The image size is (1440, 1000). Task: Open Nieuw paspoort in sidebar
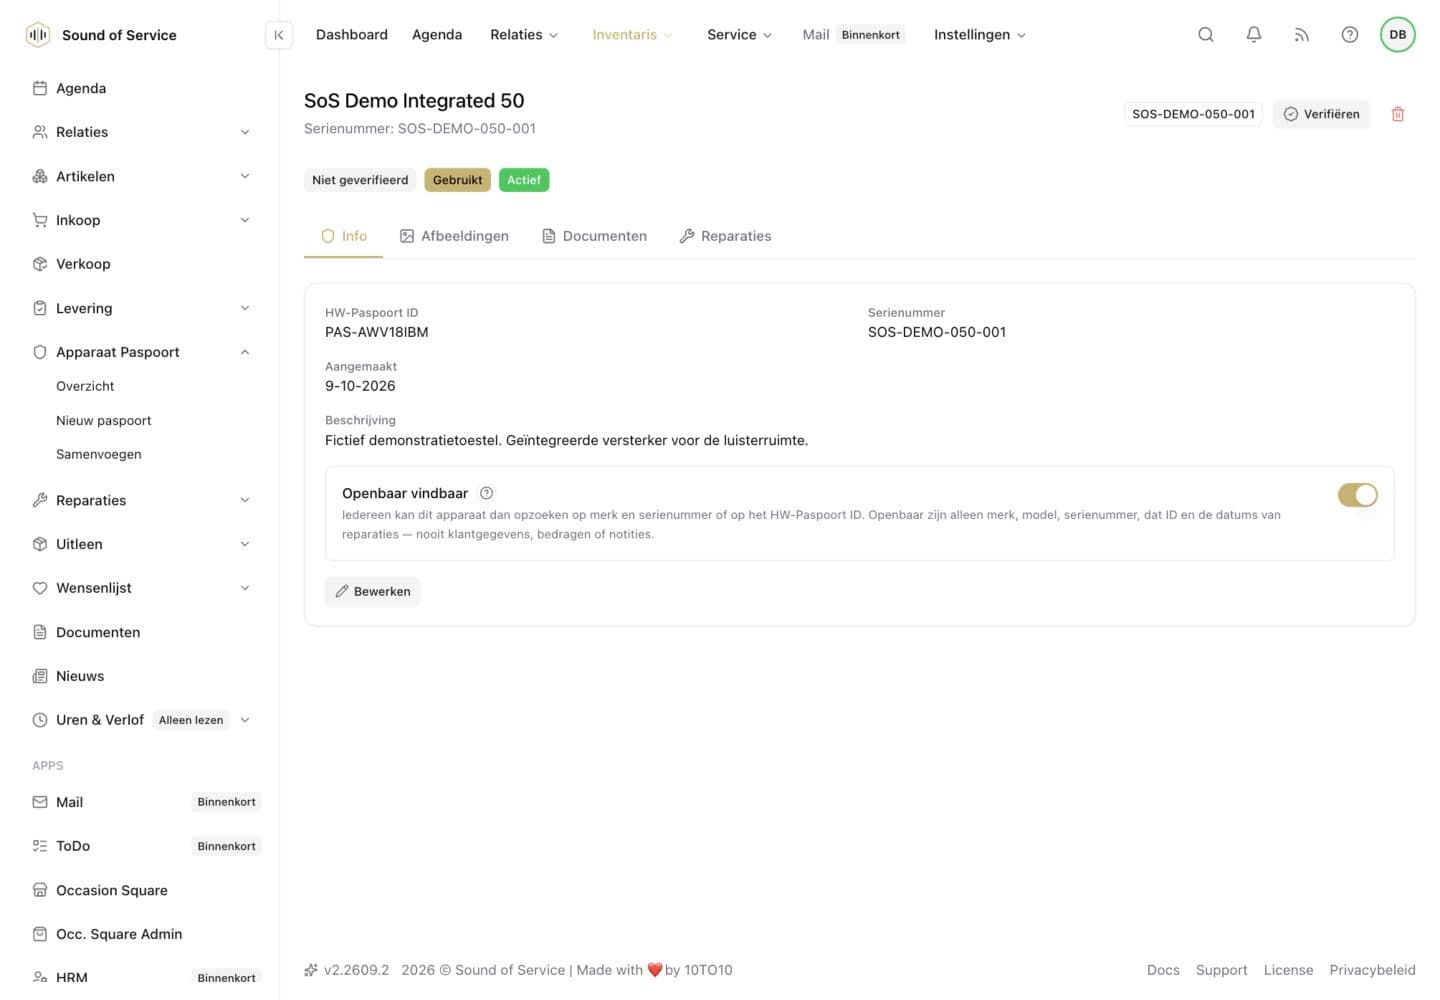pyautogui.click(x=104, y=421)
